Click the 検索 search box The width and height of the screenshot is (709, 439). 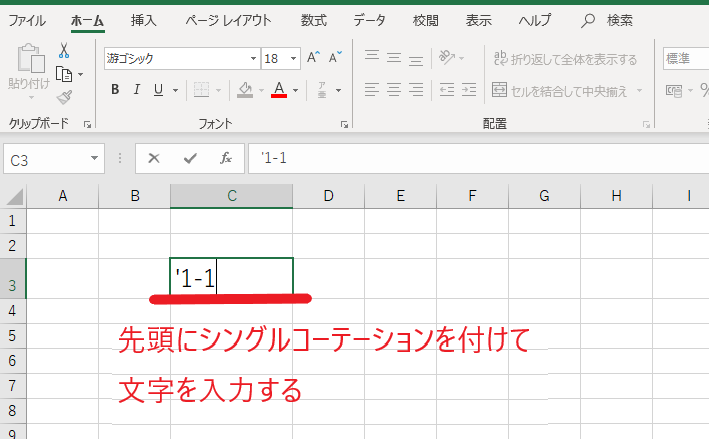coord(608,20)
